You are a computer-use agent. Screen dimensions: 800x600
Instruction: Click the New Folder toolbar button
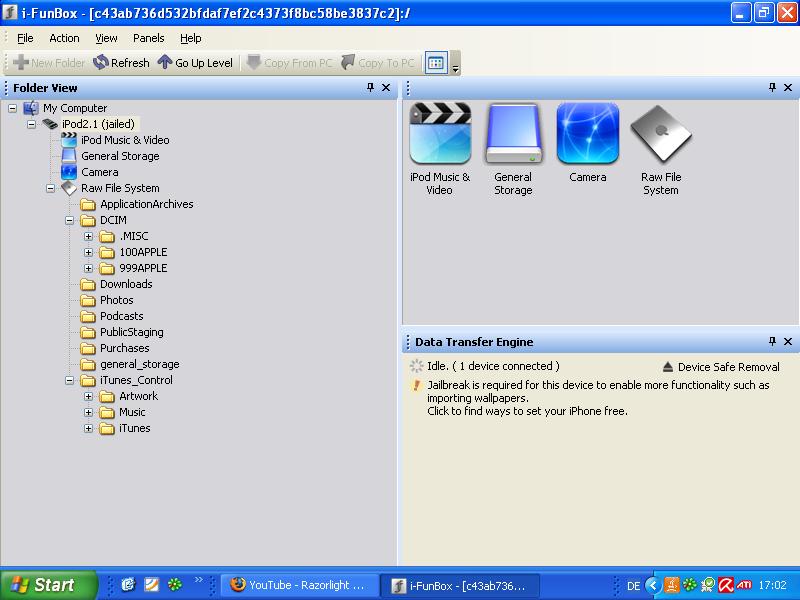tap(49, 63)
